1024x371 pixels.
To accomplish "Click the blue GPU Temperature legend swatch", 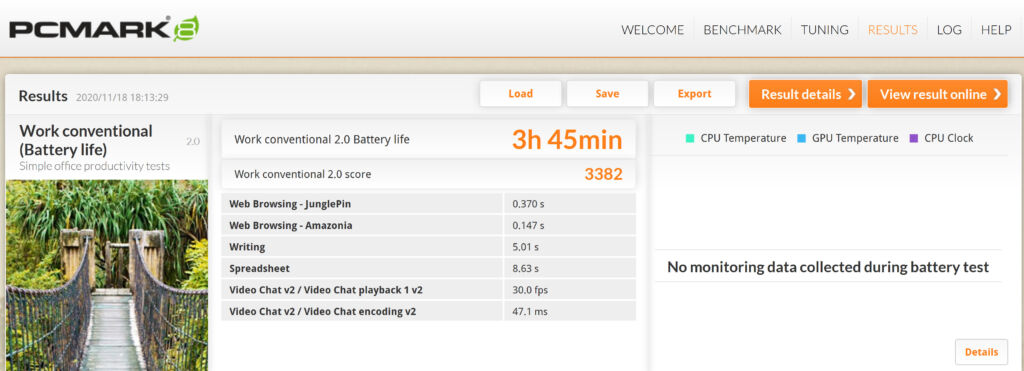I will point(801,138).
